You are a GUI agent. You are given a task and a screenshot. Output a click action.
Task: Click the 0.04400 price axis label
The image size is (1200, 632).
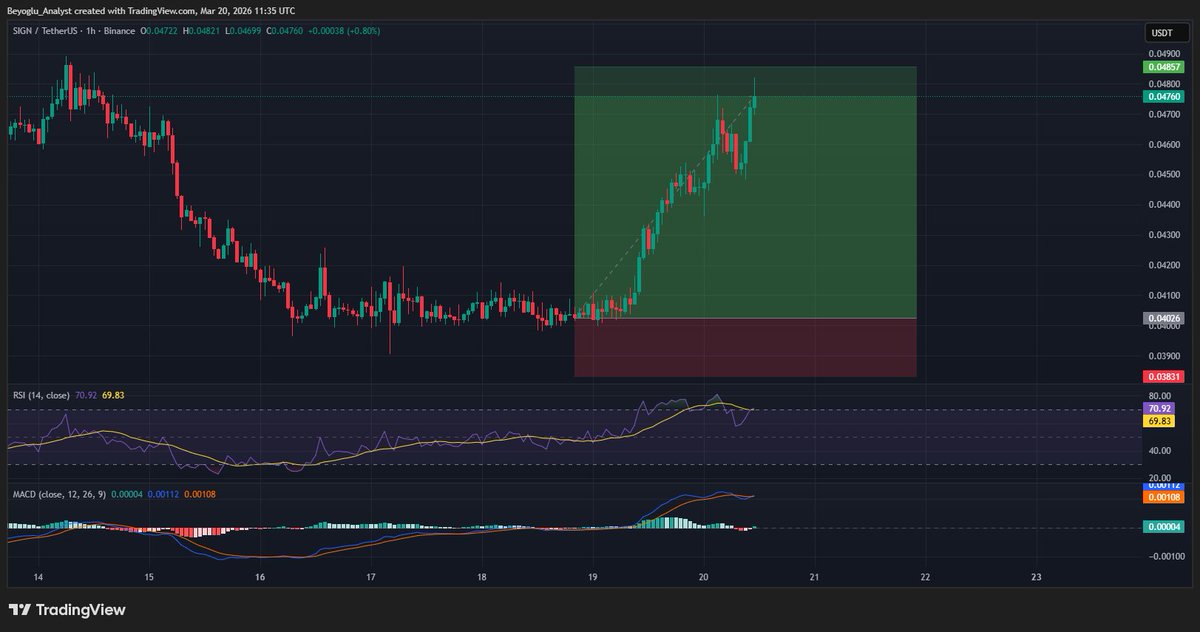click(1163, 205)
